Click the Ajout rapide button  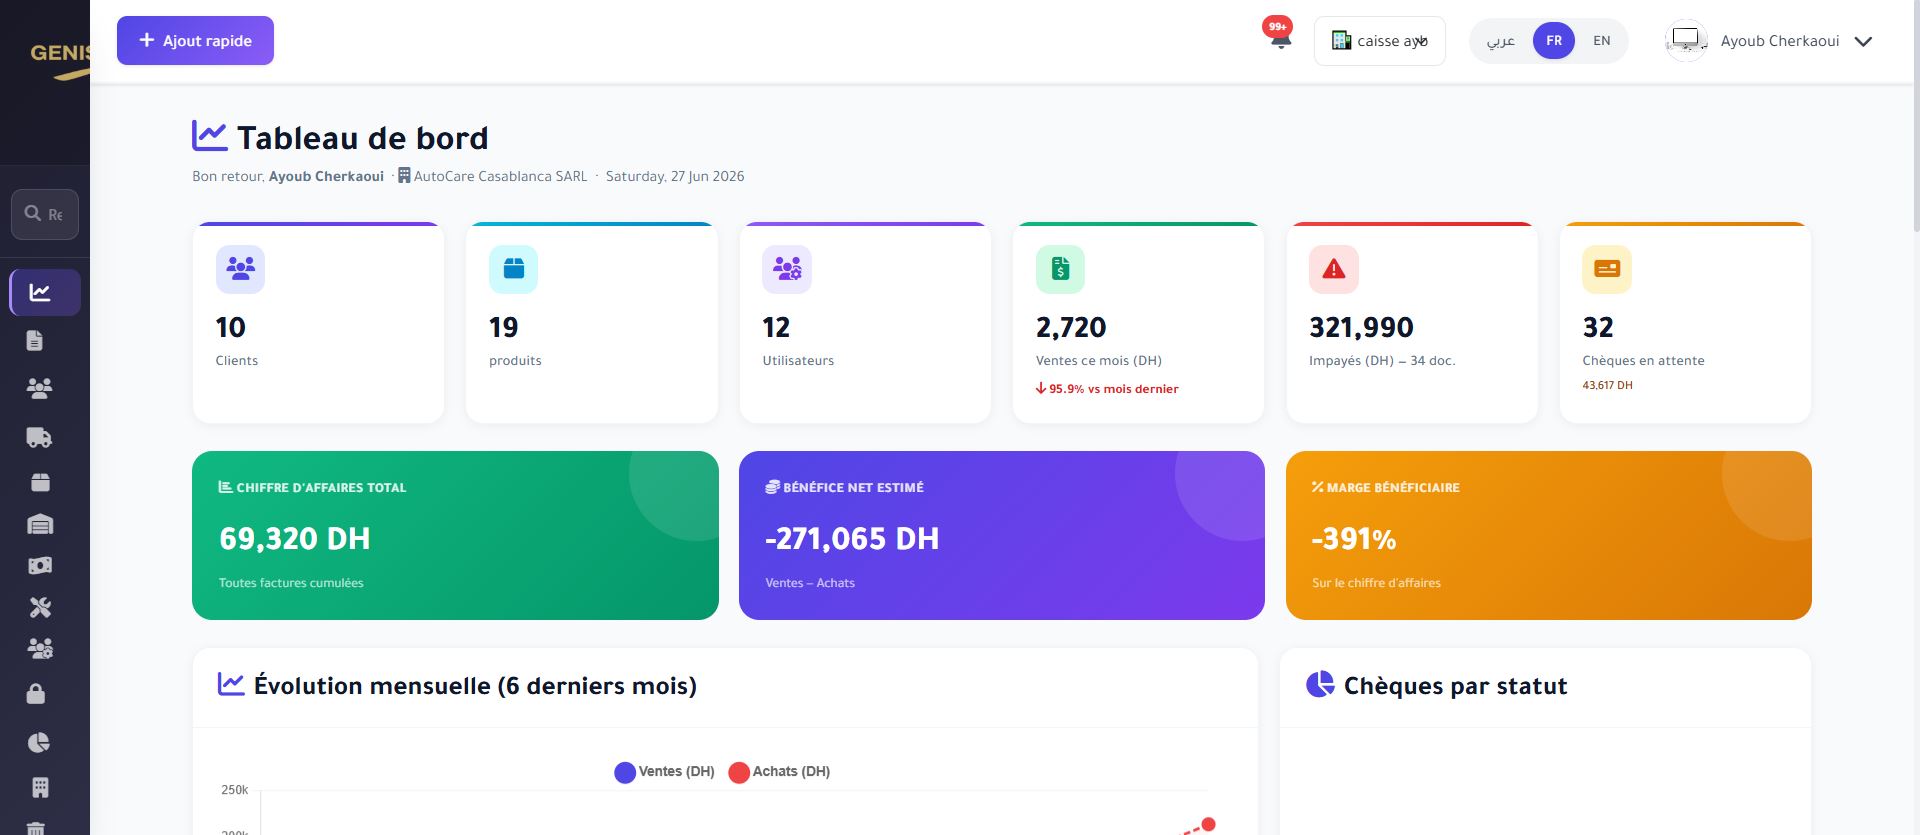coord(195,41)
